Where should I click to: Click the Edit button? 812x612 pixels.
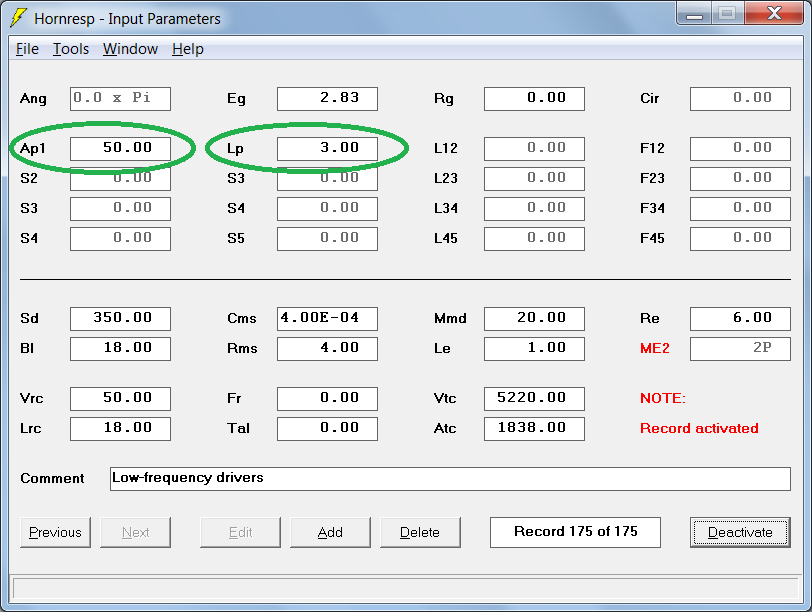[240, 532]
